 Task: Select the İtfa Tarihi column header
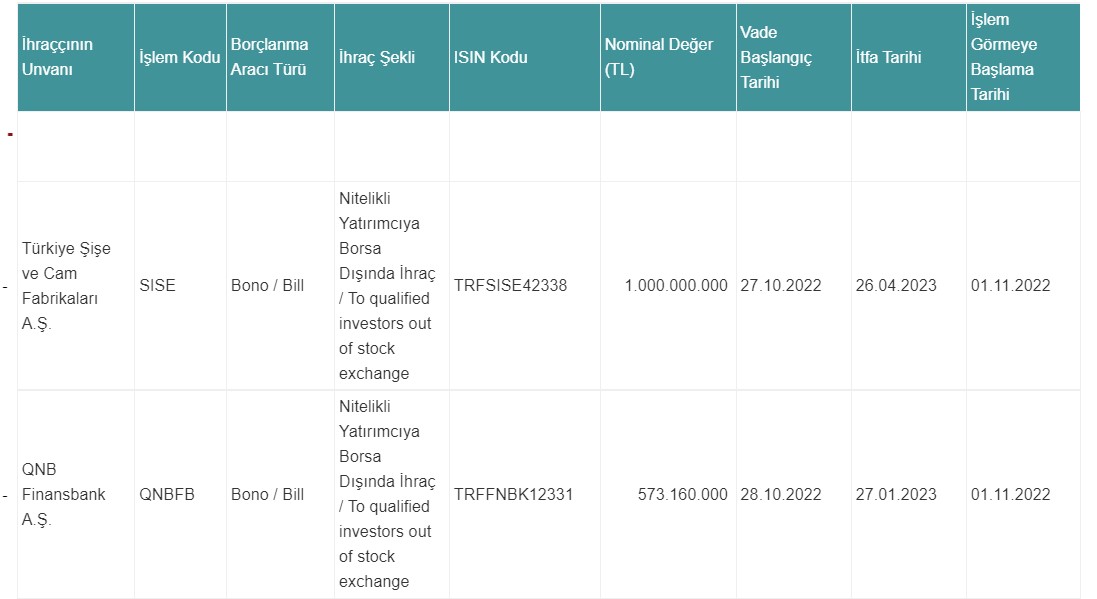pyautogui.click(x=908, y=57)
